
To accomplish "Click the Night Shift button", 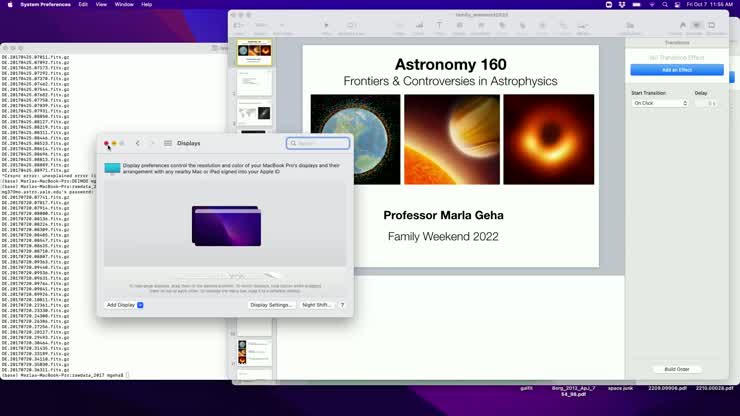I will [x=316, y=305].
